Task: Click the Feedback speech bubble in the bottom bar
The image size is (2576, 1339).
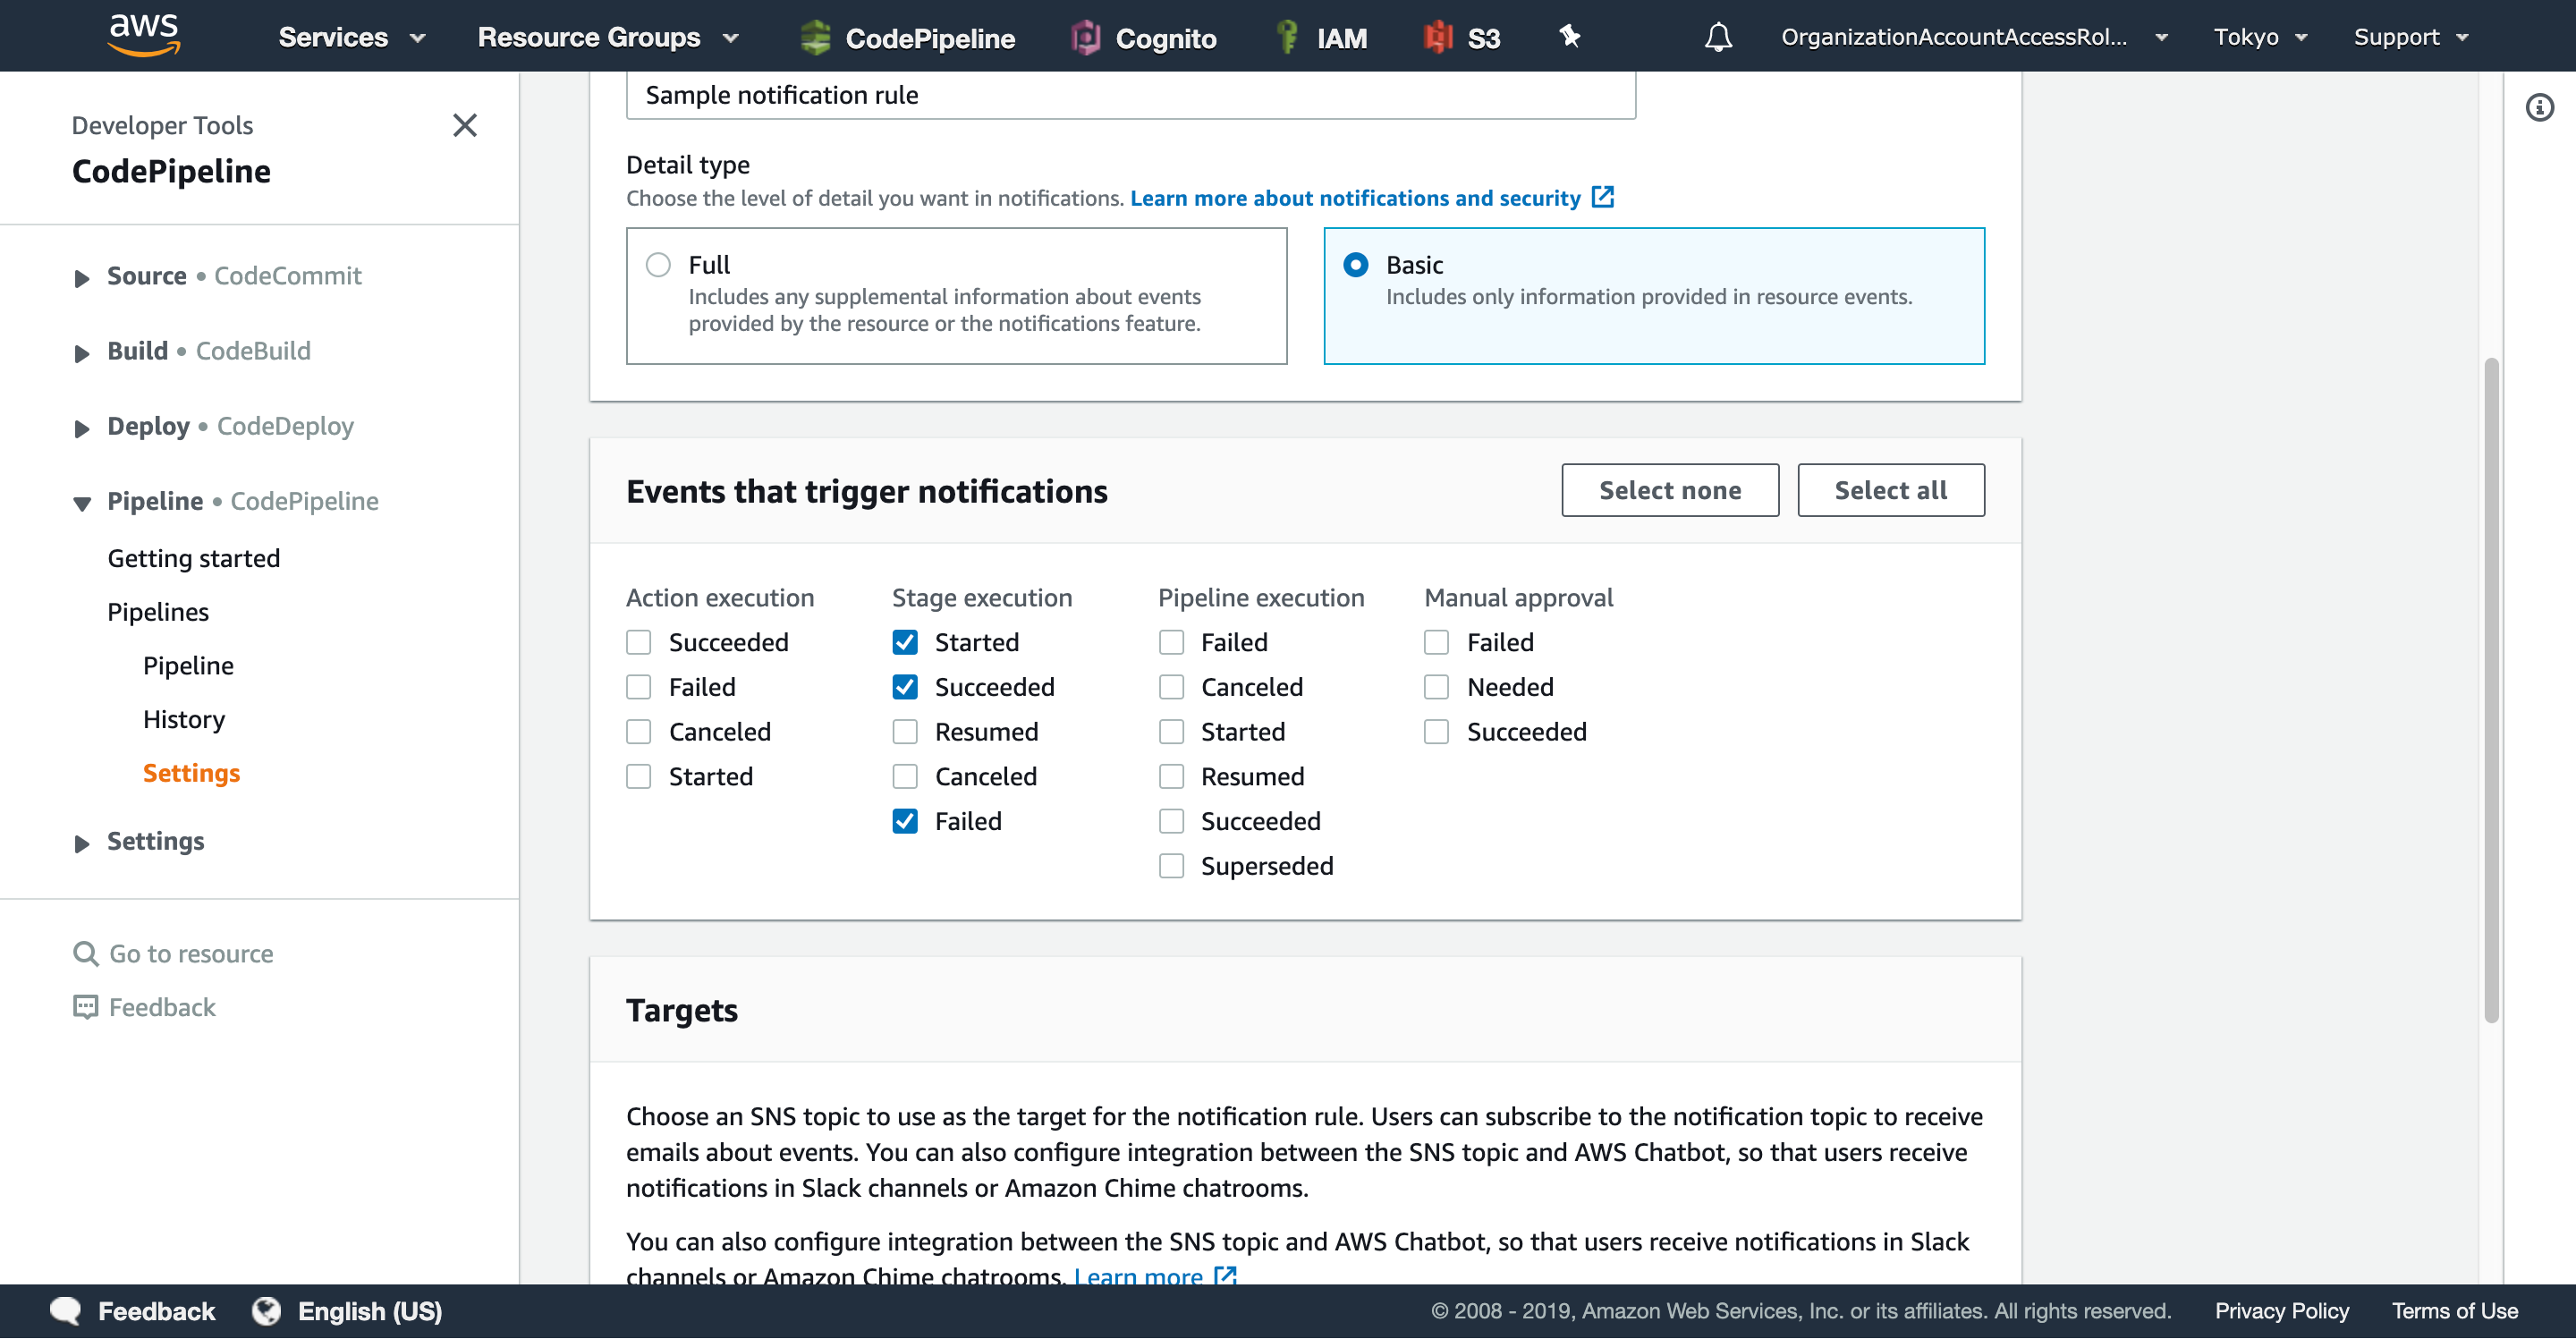Action: [x=64, y=1310]
